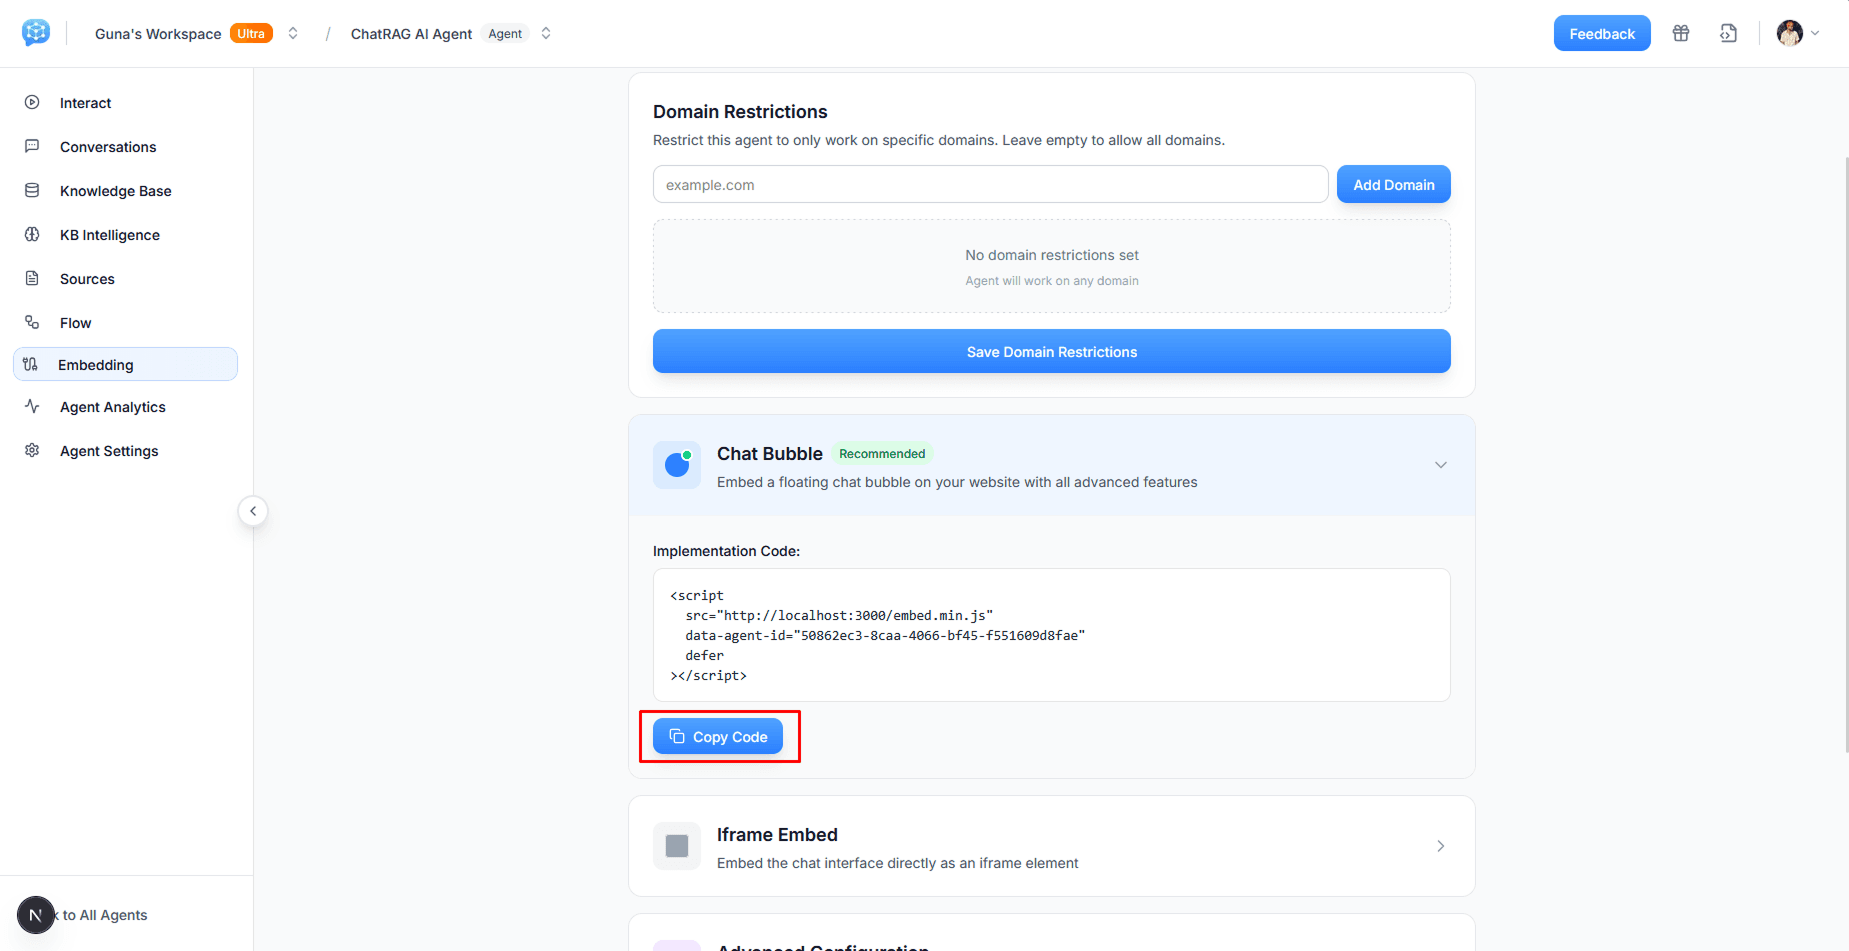
Task: Collapse the sidebar with chevron button
Action: 253,511
